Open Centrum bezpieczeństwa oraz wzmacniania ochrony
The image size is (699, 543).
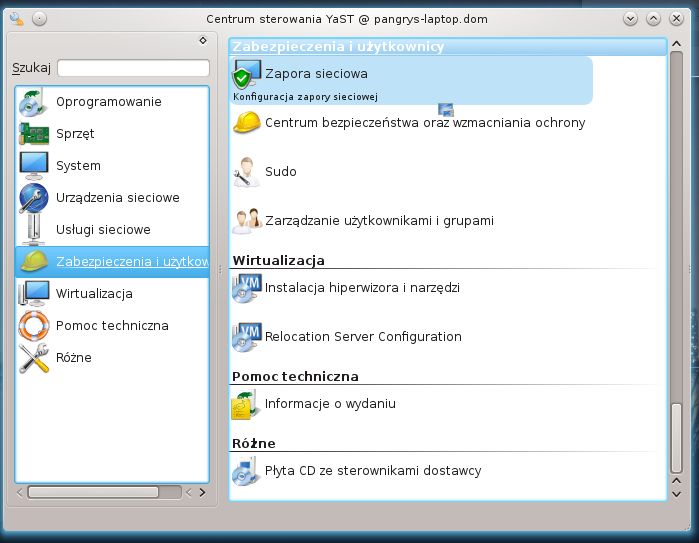425,123
